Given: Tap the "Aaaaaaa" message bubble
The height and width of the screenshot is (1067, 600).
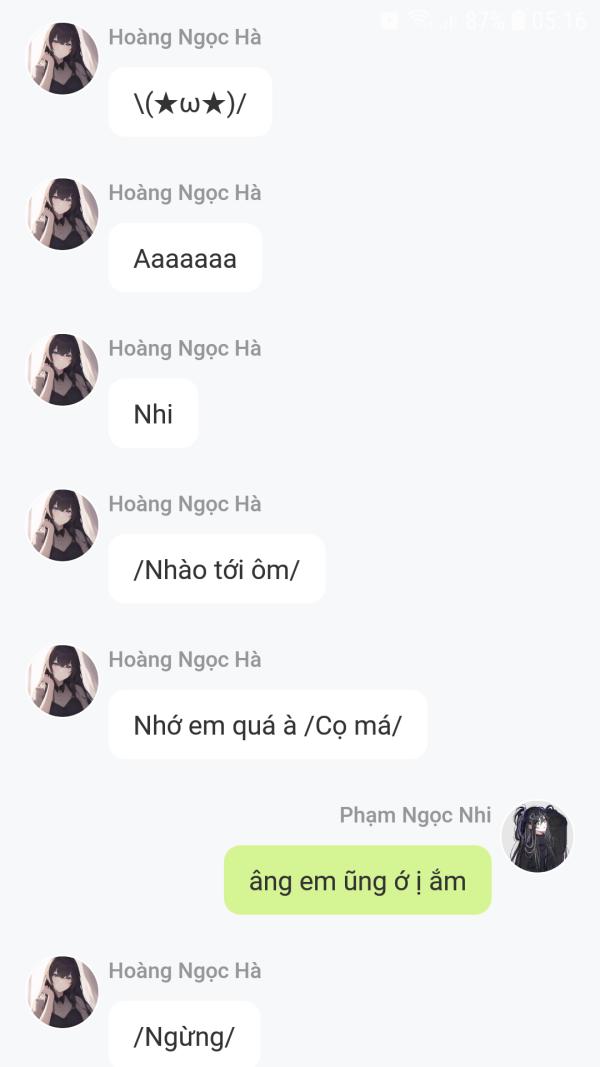Looking at the screenshot, I should [185, 258].
